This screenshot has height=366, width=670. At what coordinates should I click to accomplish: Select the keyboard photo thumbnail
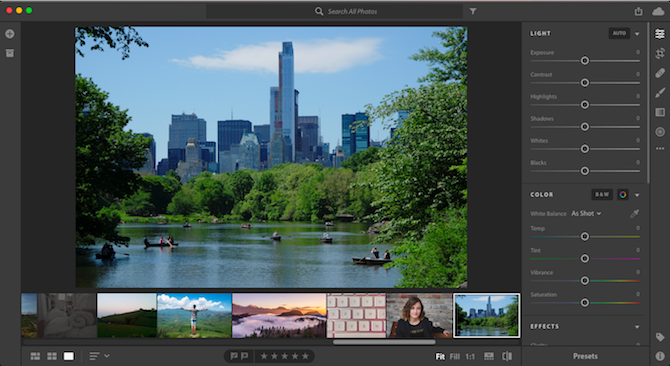[x=356, y=316]
